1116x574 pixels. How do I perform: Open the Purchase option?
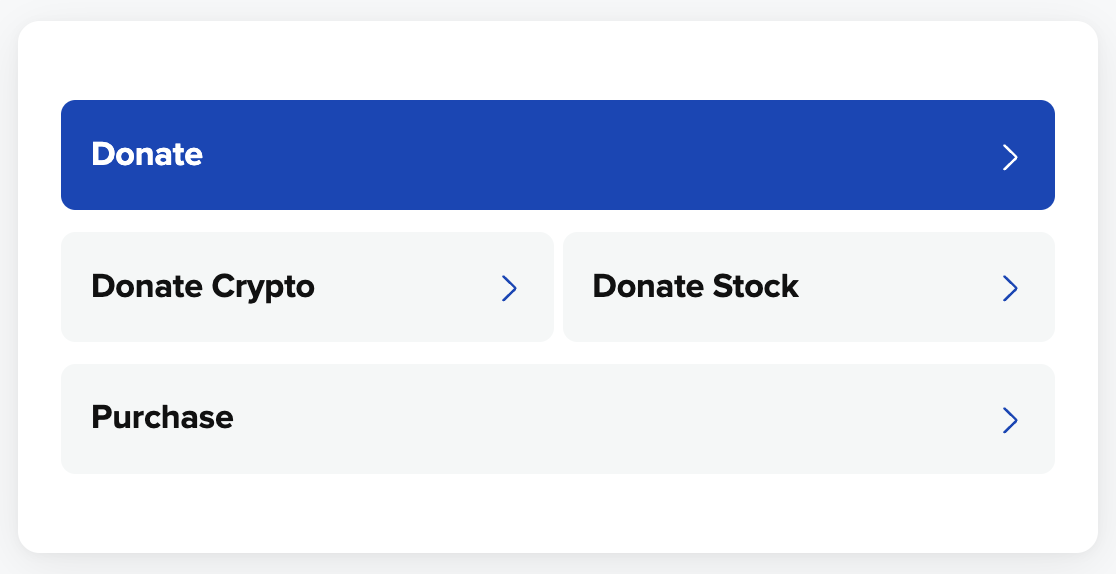[x=557, y=419]
